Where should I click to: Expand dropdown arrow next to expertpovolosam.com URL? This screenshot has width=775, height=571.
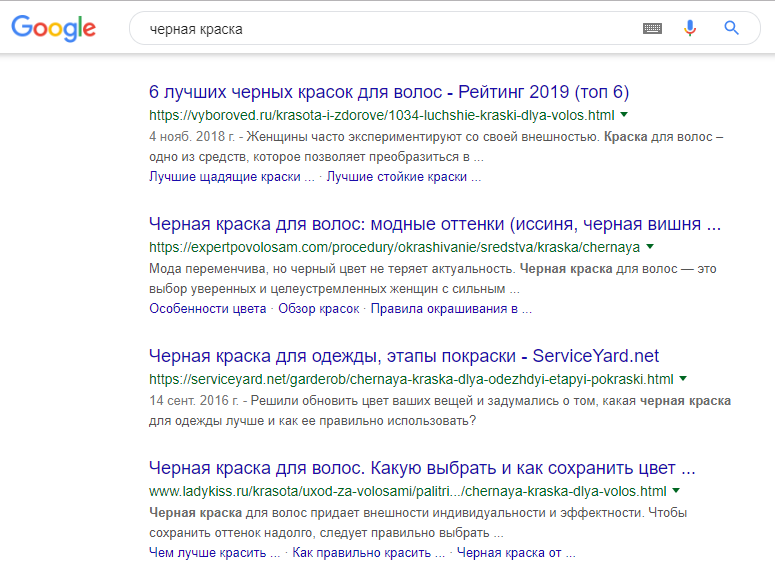[x=650, y=246]
